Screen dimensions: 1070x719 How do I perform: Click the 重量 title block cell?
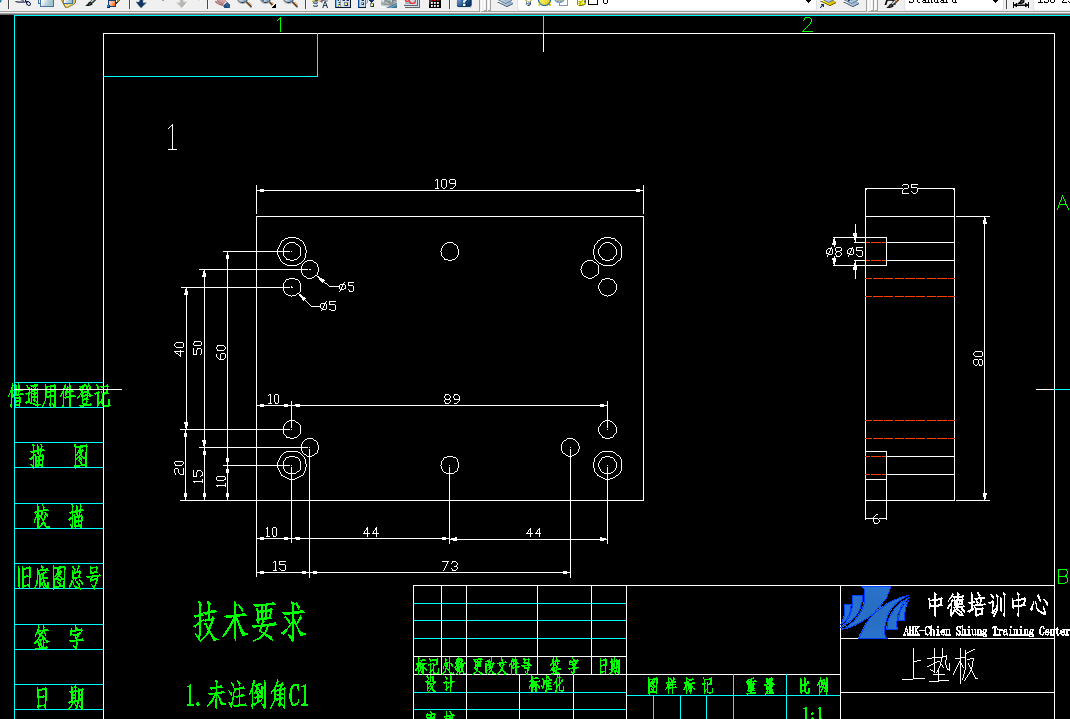click(x=761, y=686)
